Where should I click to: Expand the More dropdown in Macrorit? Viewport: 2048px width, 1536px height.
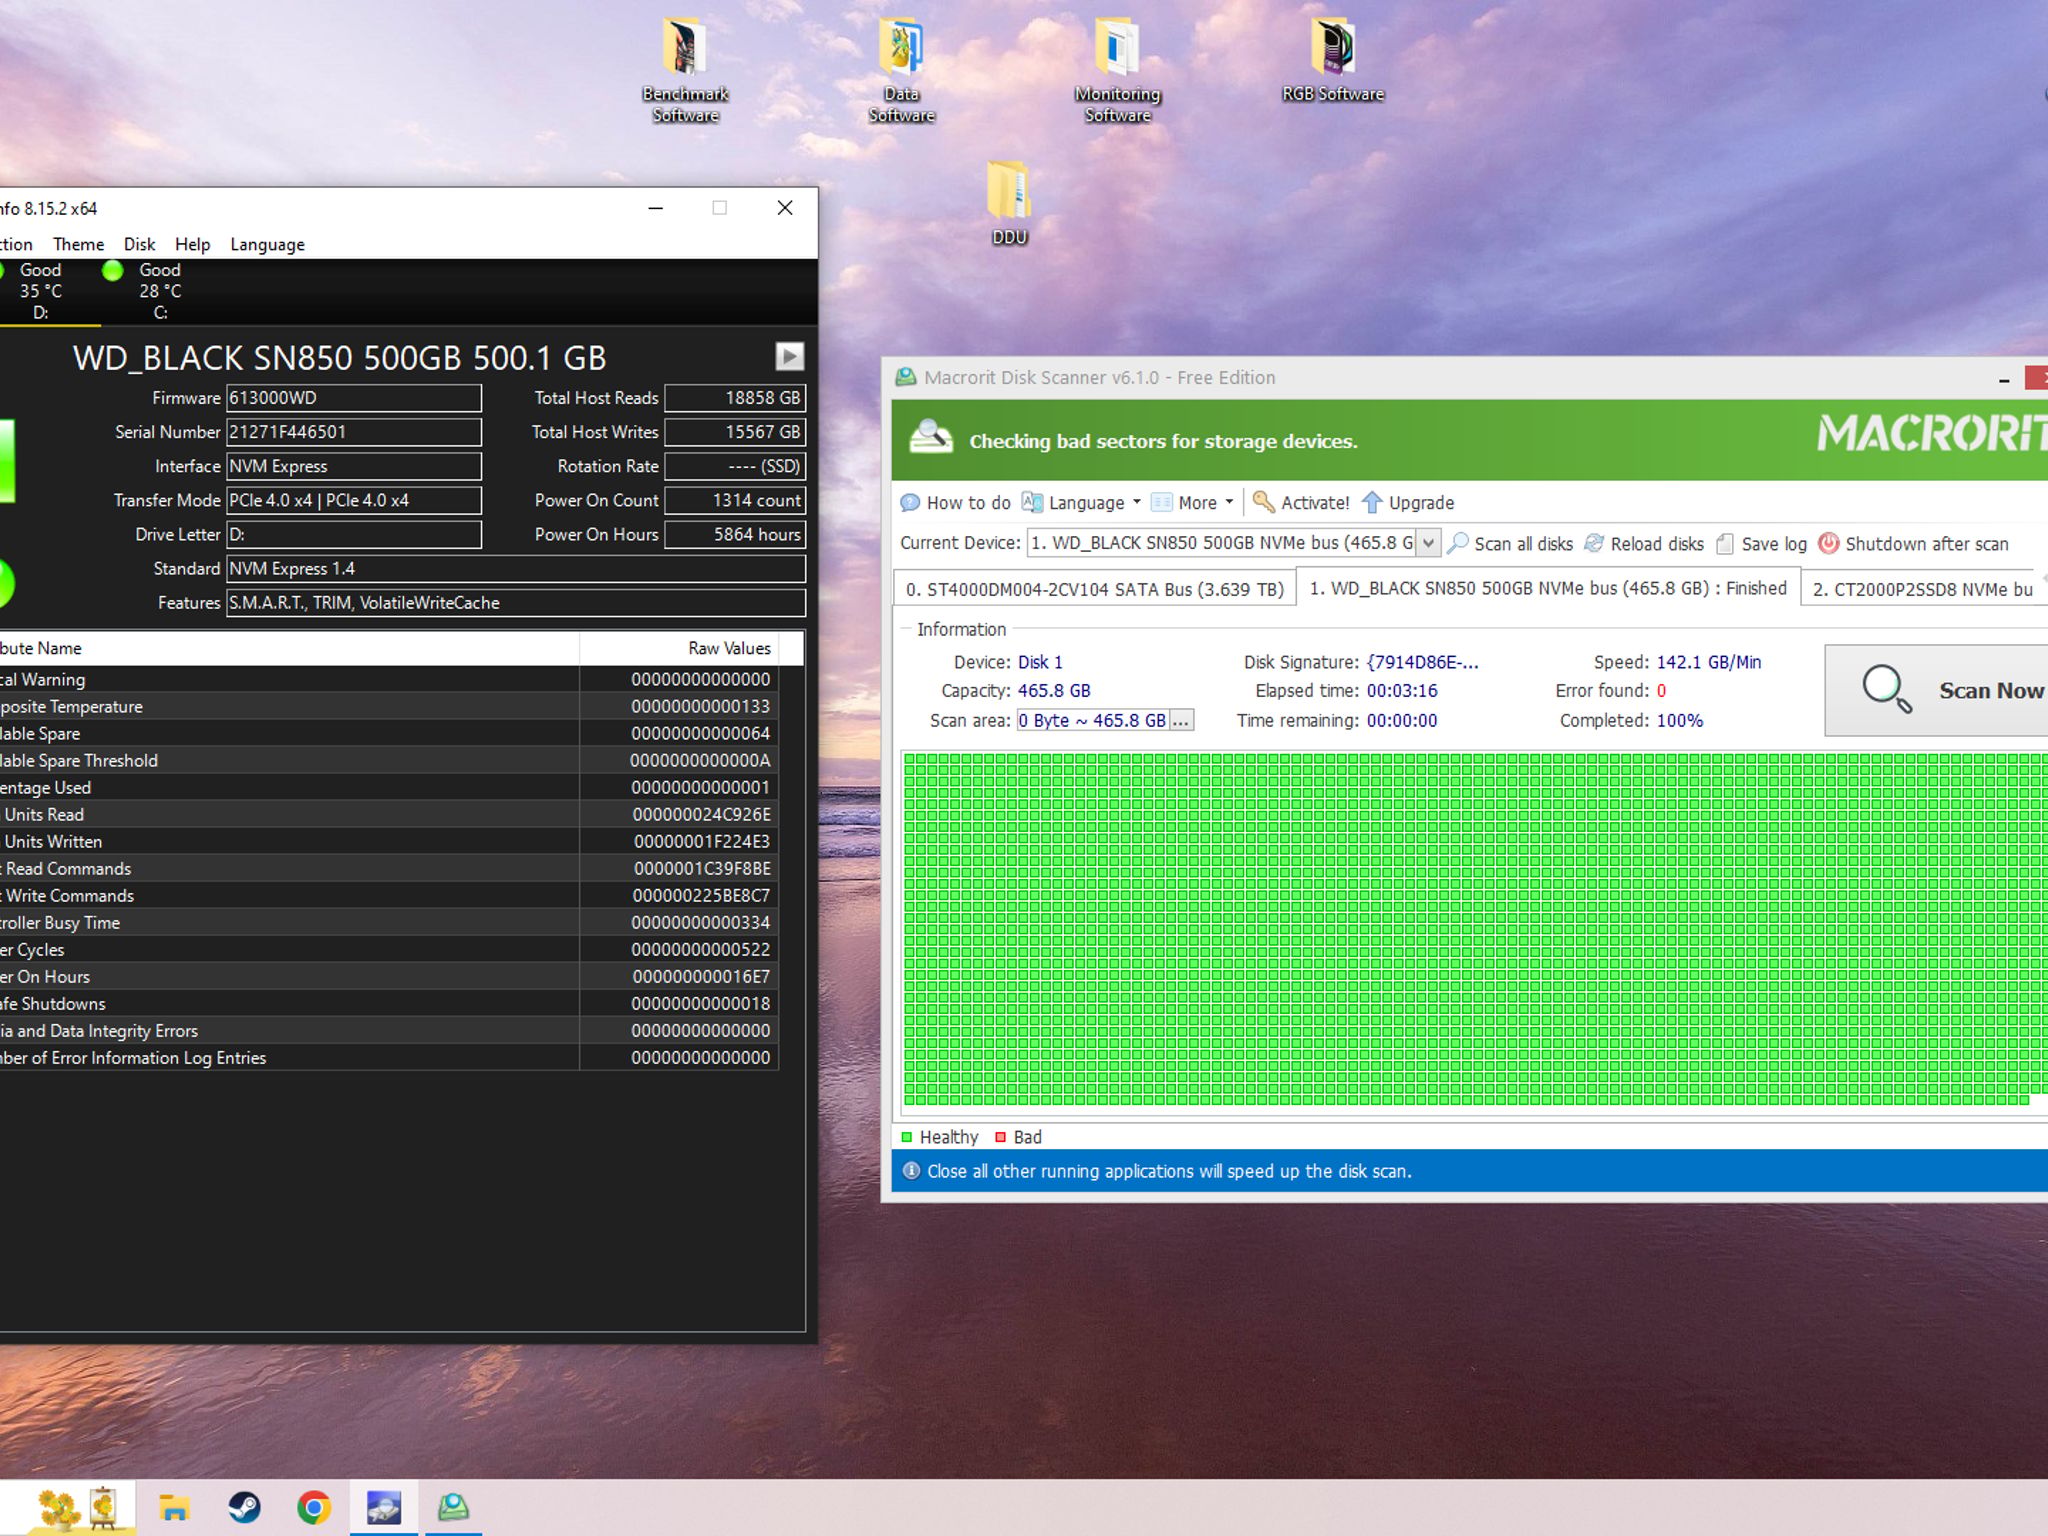[1192, 502]
